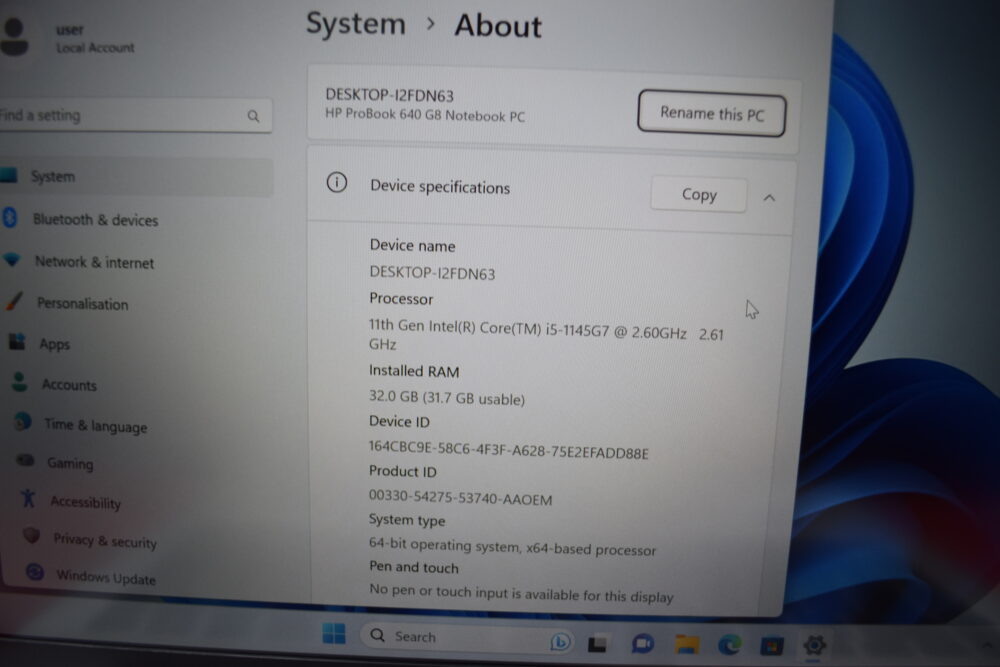Click the 32.0 GB installed RAM value
This screenshot has width=1000, height=667.
446,398
